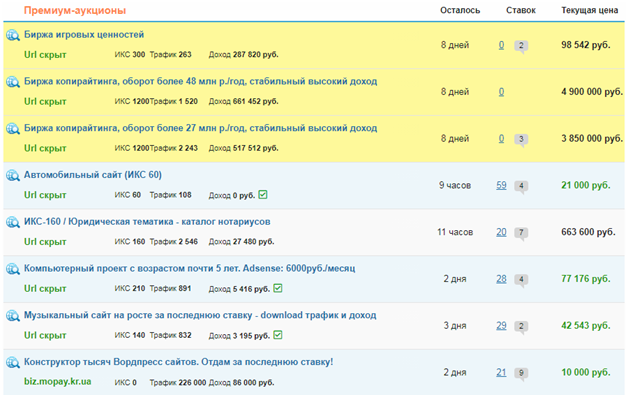
Task: Click the verified income checkmark for Автомобильный сайт
Action: pyautogui.click(x=263, y=195)
